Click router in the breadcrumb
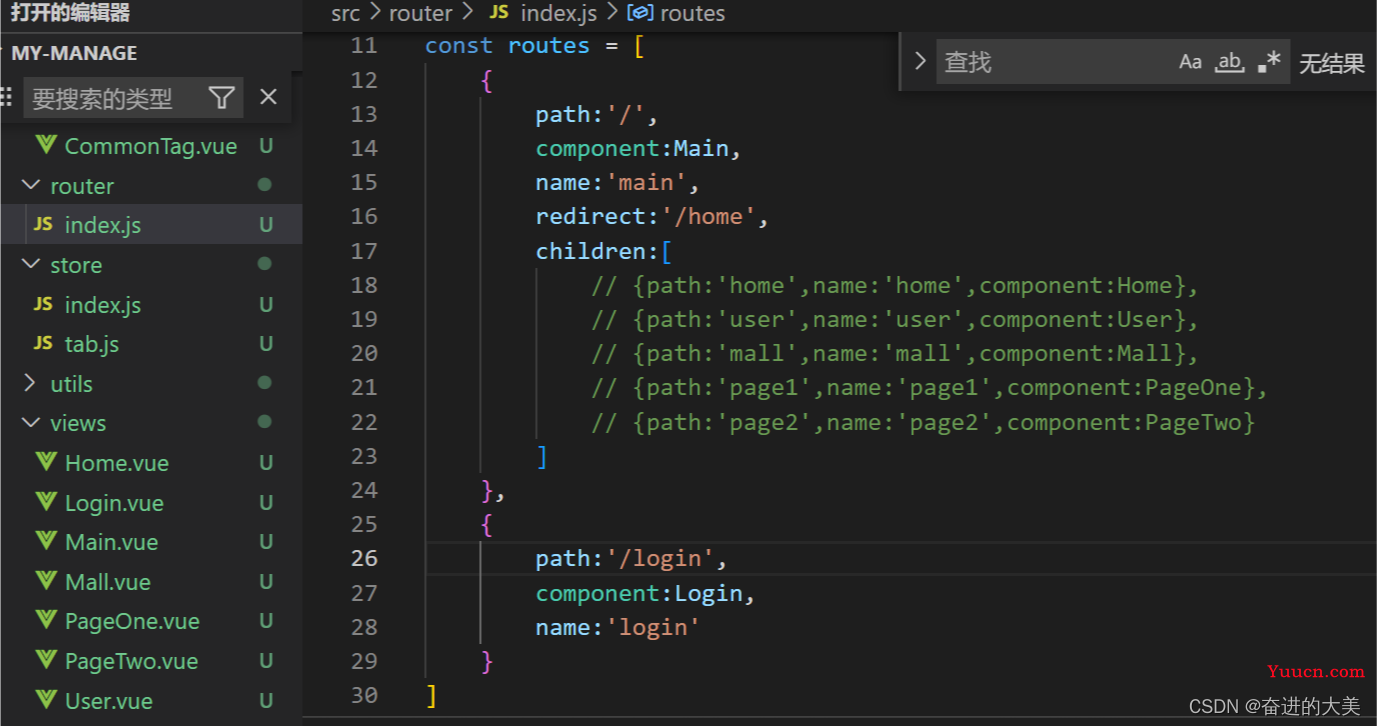Screen dimensions: 1377x726 pos(420,14)
